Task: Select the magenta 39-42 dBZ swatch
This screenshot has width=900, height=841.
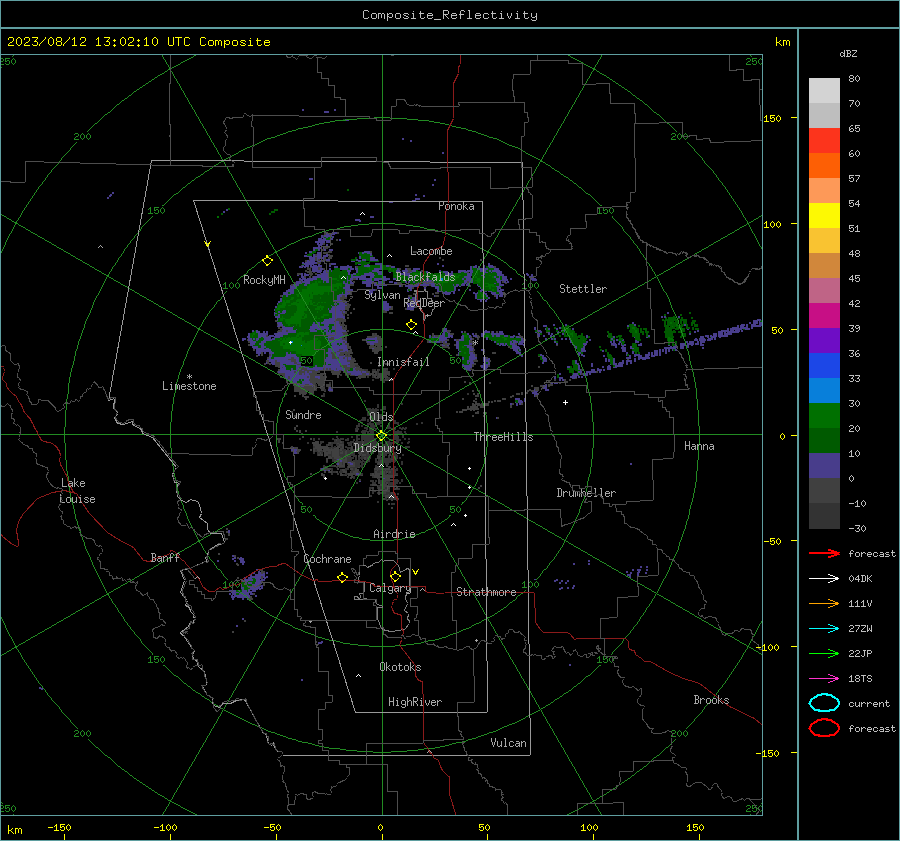Action: 824,316
